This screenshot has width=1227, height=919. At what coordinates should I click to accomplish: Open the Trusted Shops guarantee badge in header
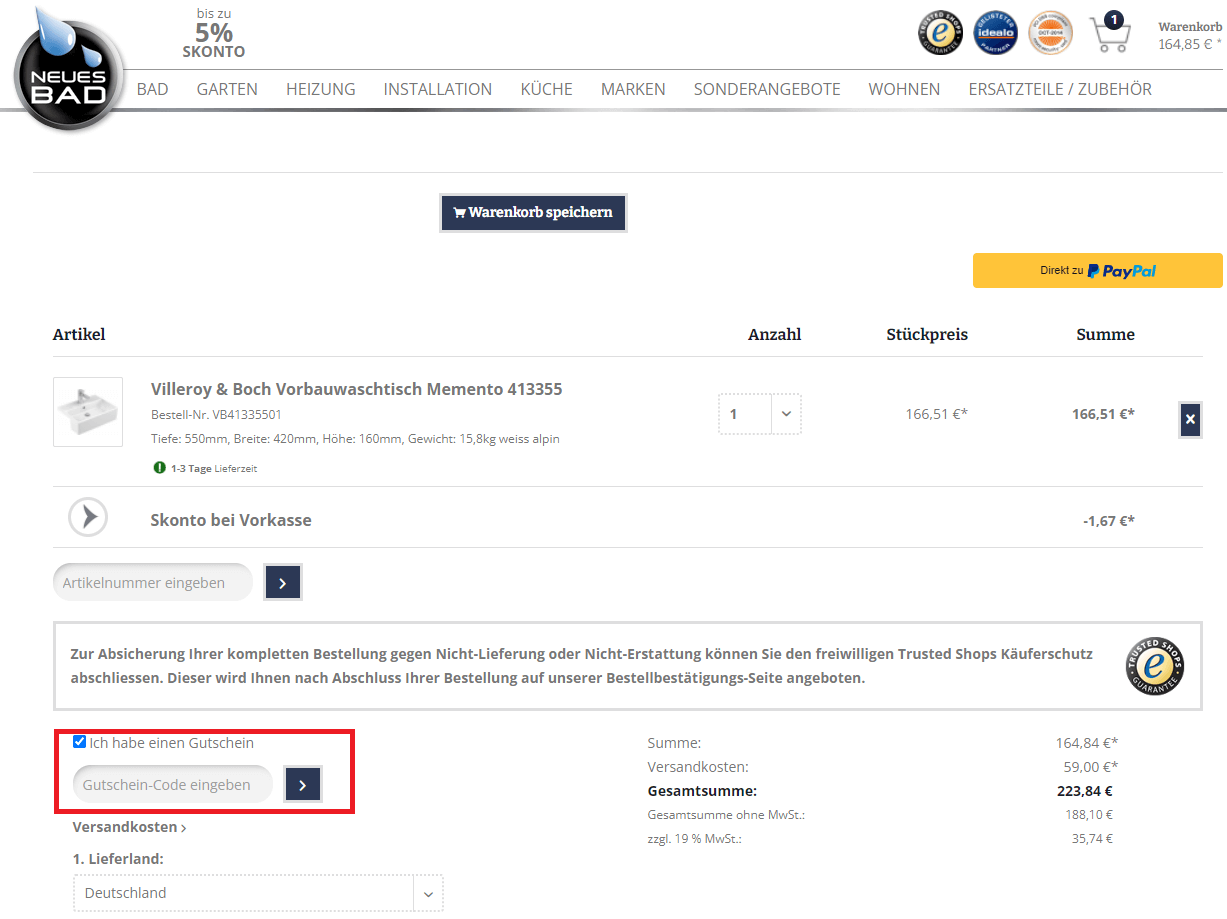point(940,33)
